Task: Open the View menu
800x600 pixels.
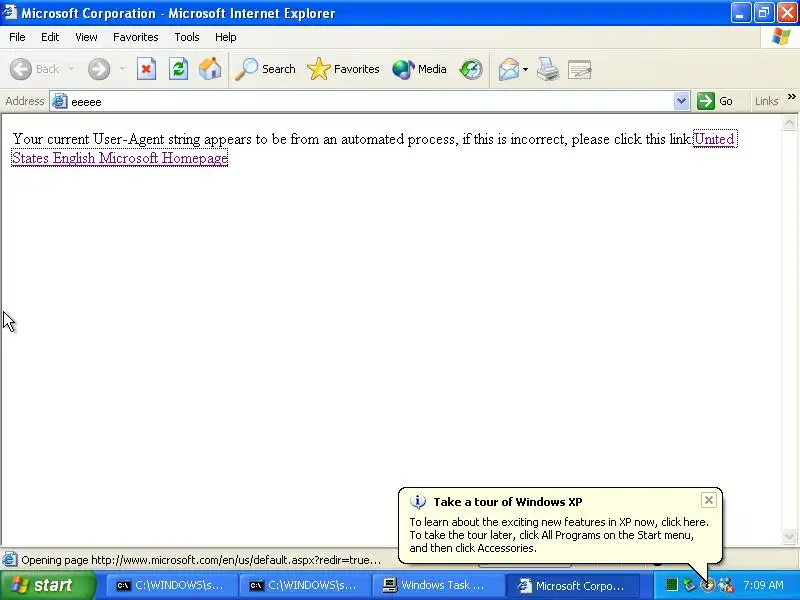Action: (86, 37)
